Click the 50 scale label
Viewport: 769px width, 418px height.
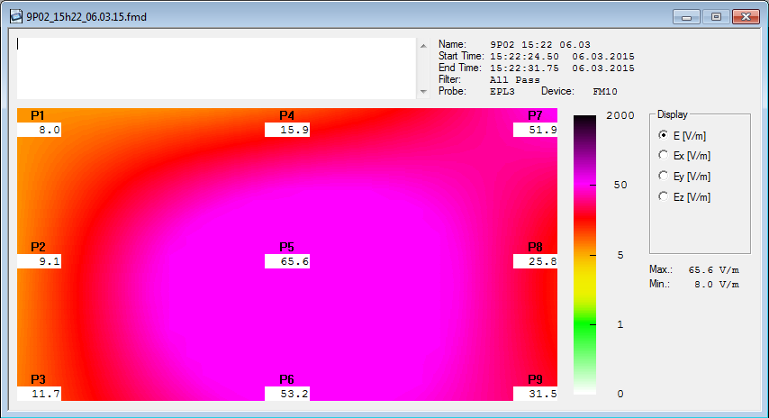(620, 185)
